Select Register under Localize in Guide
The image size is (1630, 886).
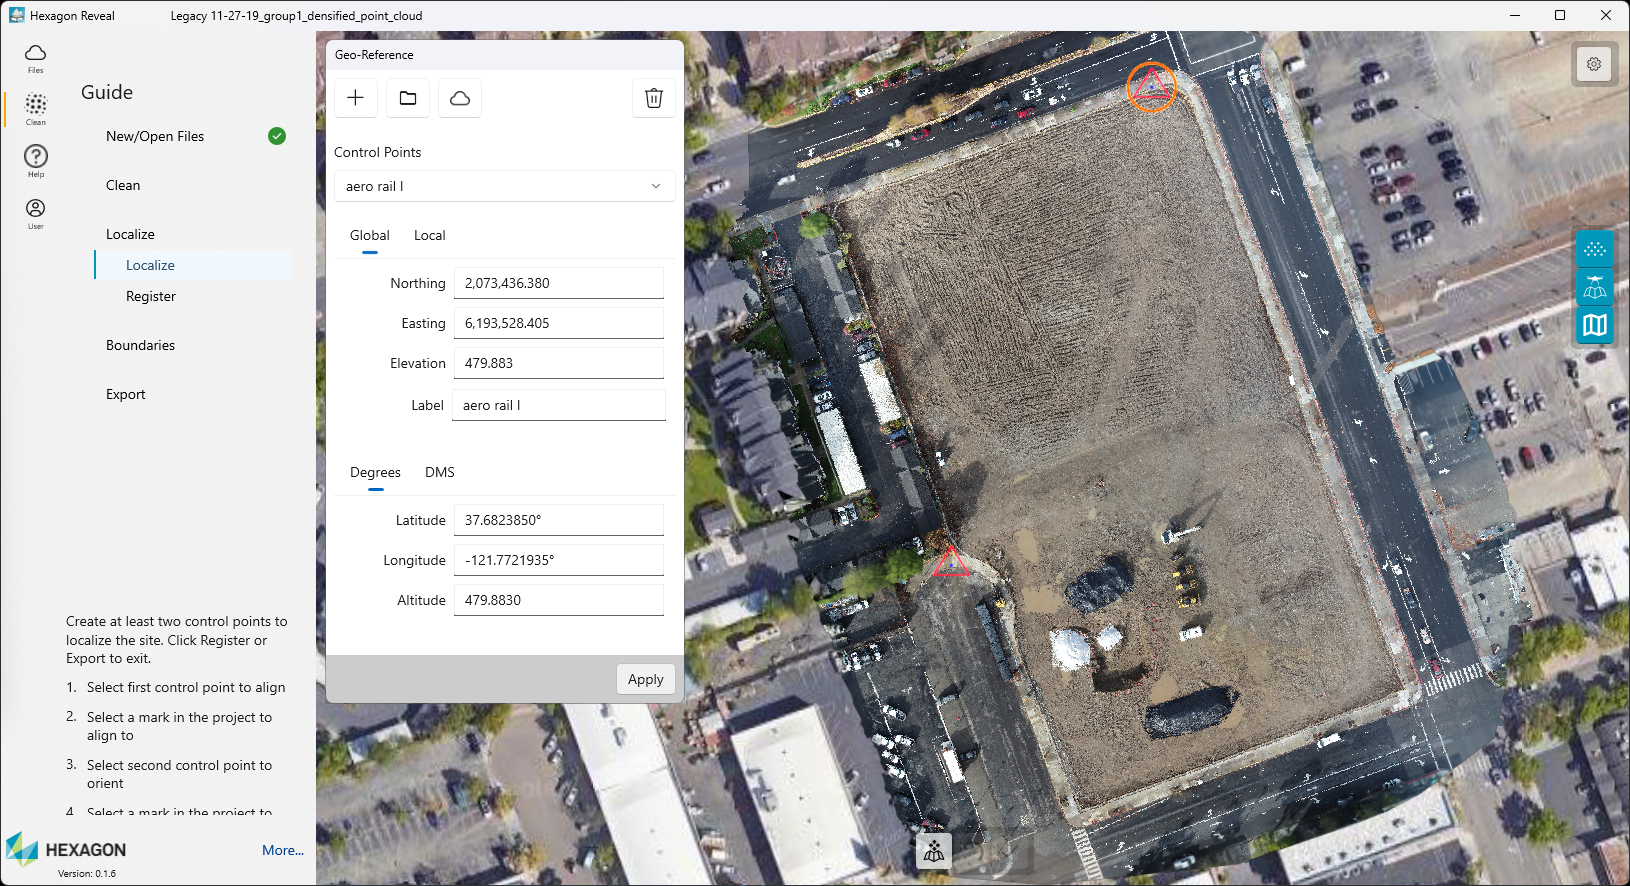[151, 297]
